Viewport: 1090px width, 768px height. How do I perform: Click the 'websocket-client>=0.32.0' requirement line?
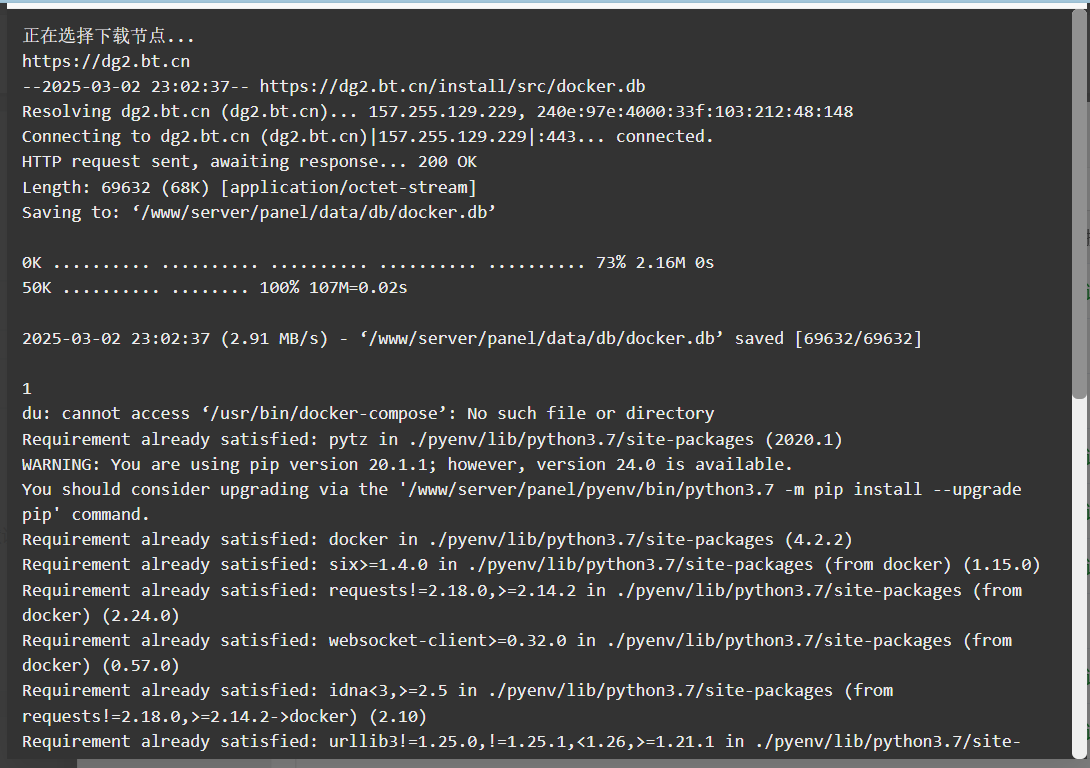coord(516,653)
